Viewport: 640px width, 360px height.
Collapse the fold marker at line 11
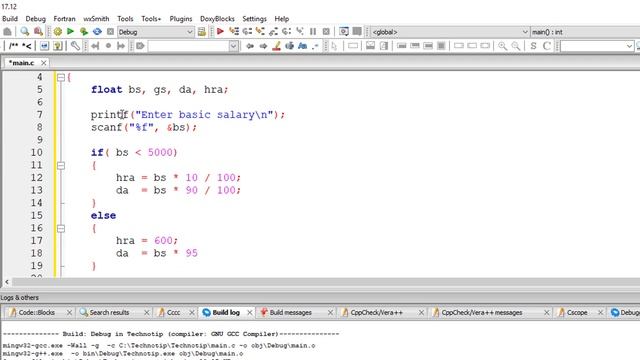click(61, 165)
